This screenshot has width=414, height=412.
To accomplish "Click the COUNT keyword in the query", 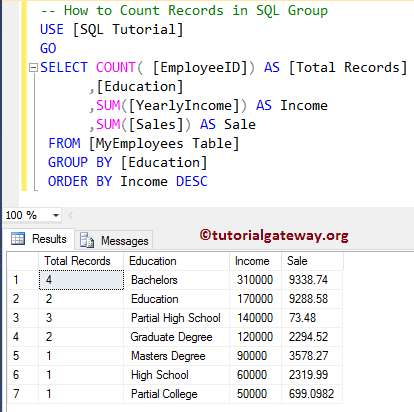I will 116,67.
